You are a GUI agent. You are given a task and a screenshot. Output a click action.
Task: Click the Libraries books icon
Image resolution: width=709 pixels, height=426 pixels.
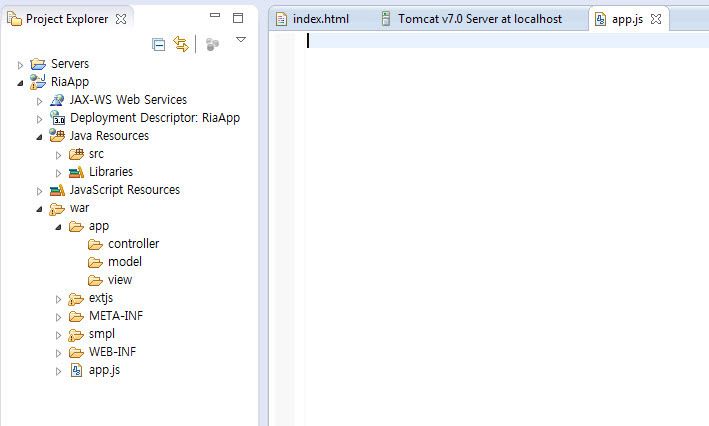76,172
